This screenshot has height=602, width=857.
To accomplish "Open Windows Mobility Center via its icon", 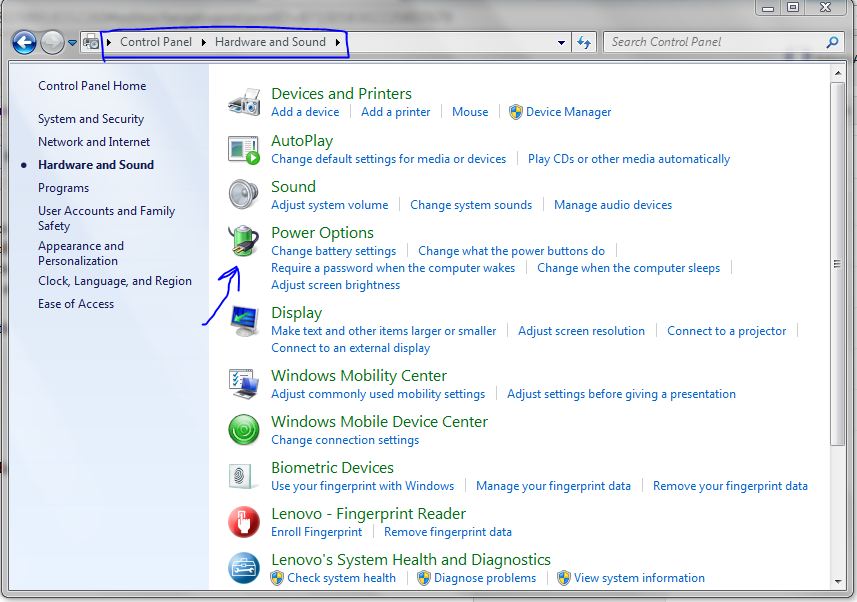I will click(x=243, y=384).
